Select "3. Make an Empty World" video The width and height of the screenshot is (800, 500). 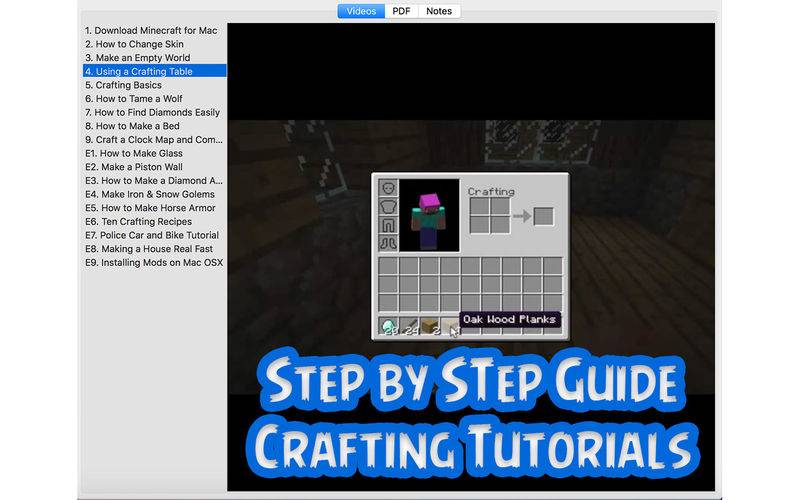pyautogui.click(x=154, y=58)
